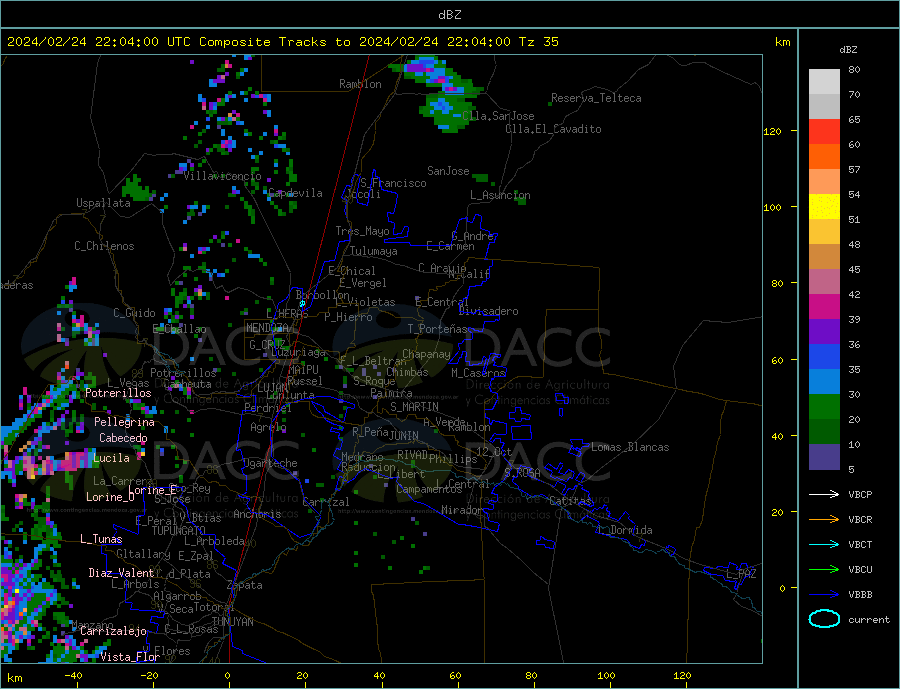Click the 'Divisadero' label on map
The height and width of the screenshot is (689, 900).
tap(488, 311)
